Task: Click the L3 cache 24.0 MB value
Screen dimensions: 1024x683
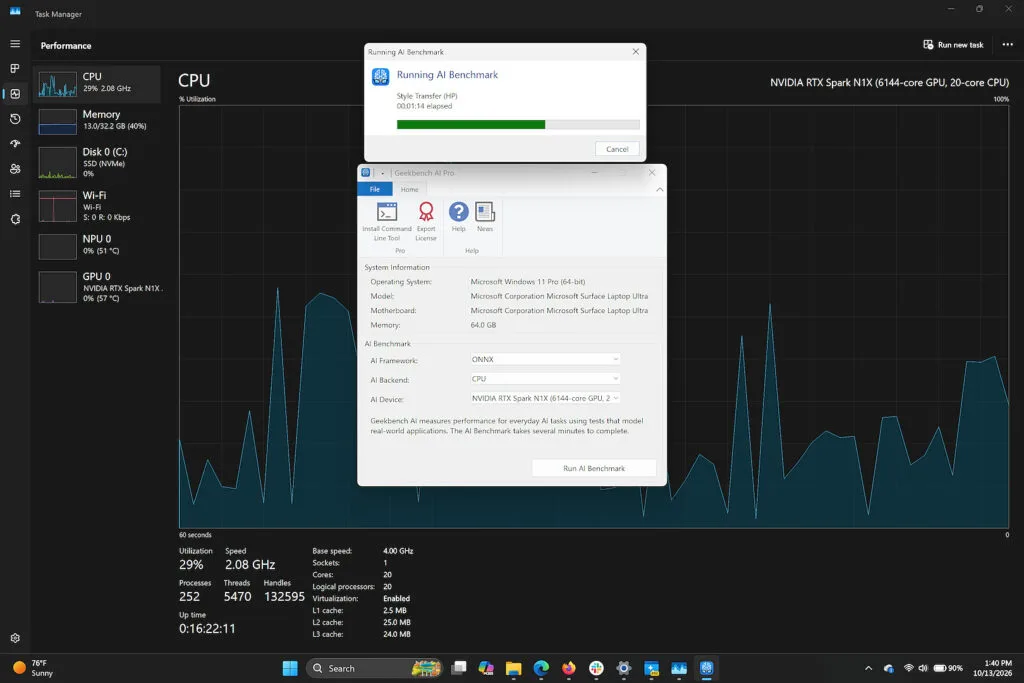Action: click(x=396, y=634)
